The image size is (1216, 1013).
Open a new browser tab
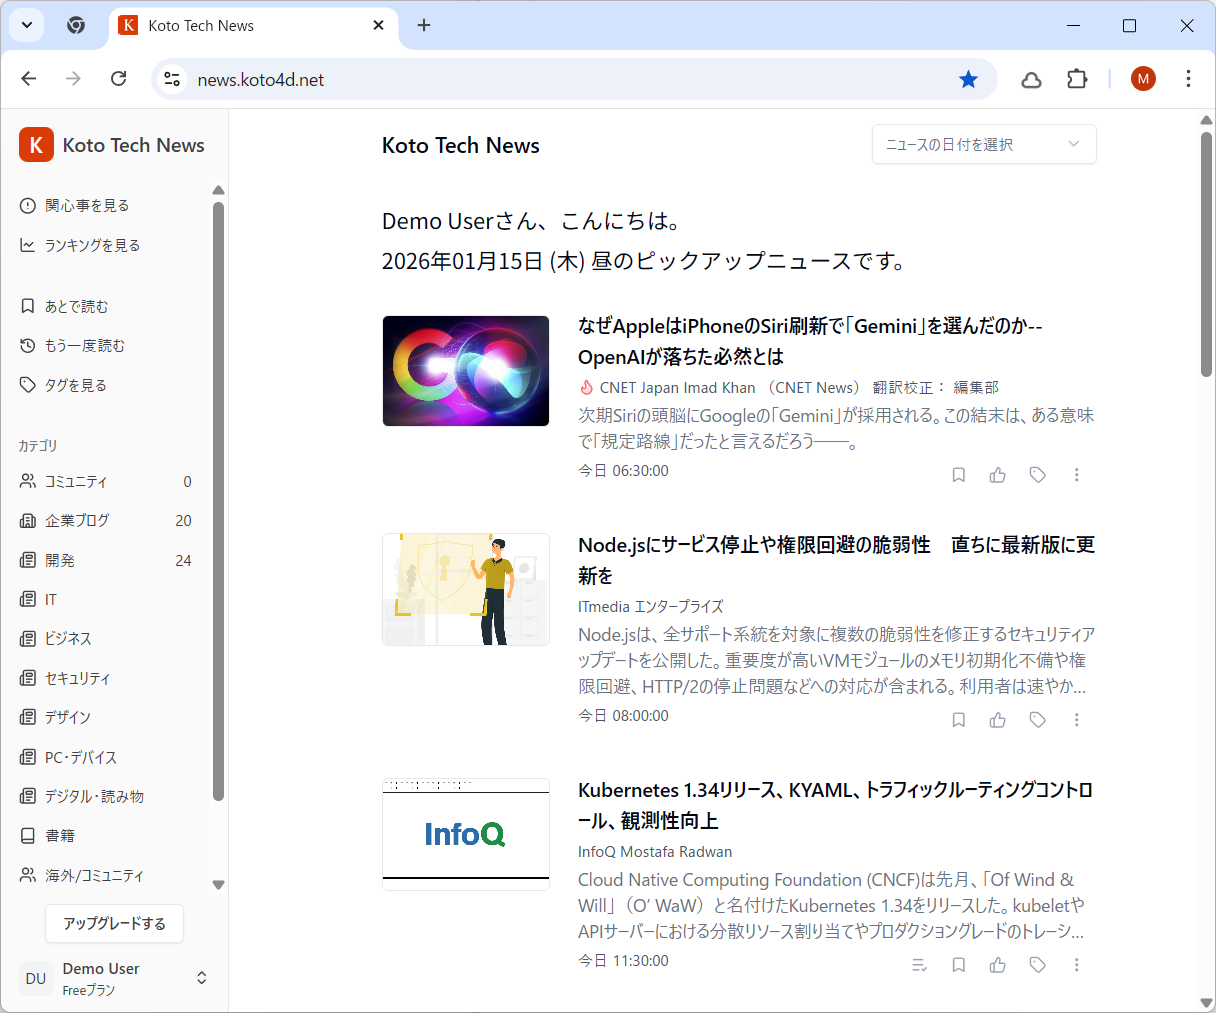click(424, 25)
